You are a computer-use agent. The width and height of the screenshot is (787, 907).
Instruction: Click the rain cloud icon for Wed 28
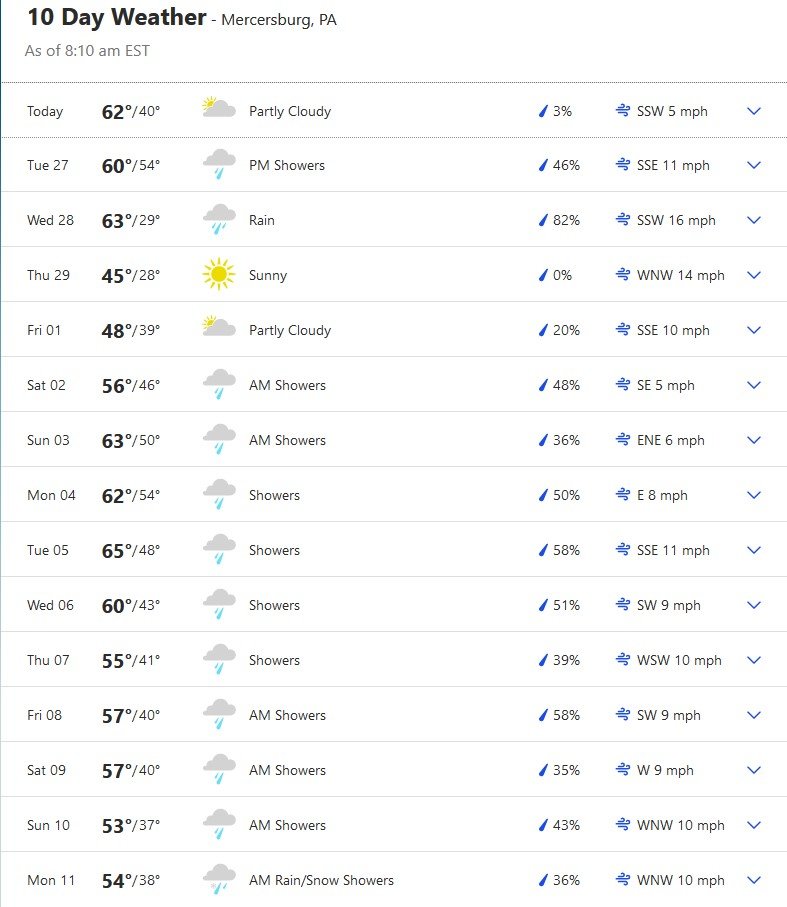(219, 219)
